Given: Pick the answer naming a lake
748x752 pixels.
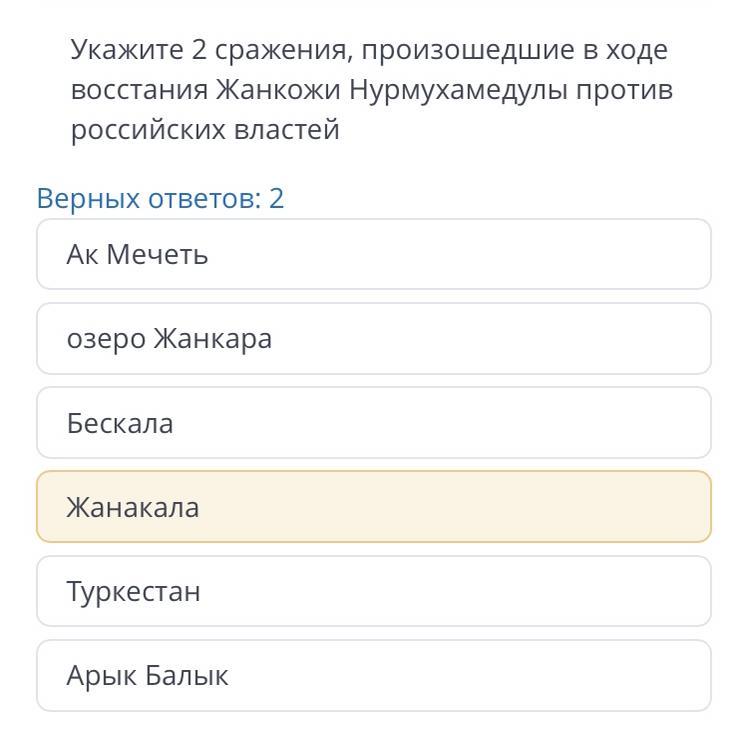Looking at the screenshot, I should (x=373, y=339).
